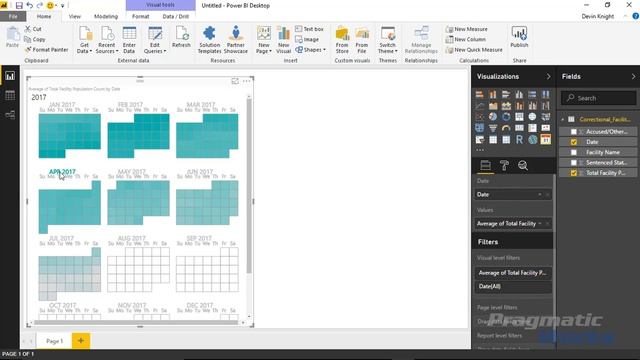The height and width of the screenshot is (360, 640).
Task: Select the stacked bar chart visualization
Action: [480, 94]
